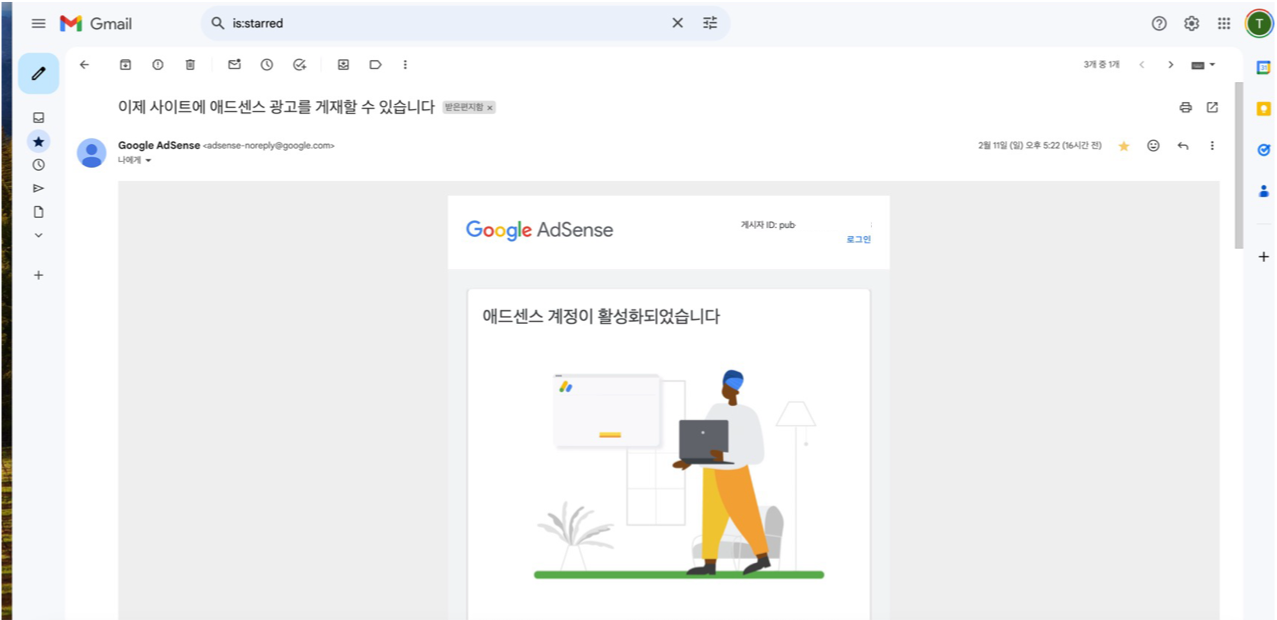Archive this email
The width and height of the screenshot is (1277, 620).
pos(125,64)
